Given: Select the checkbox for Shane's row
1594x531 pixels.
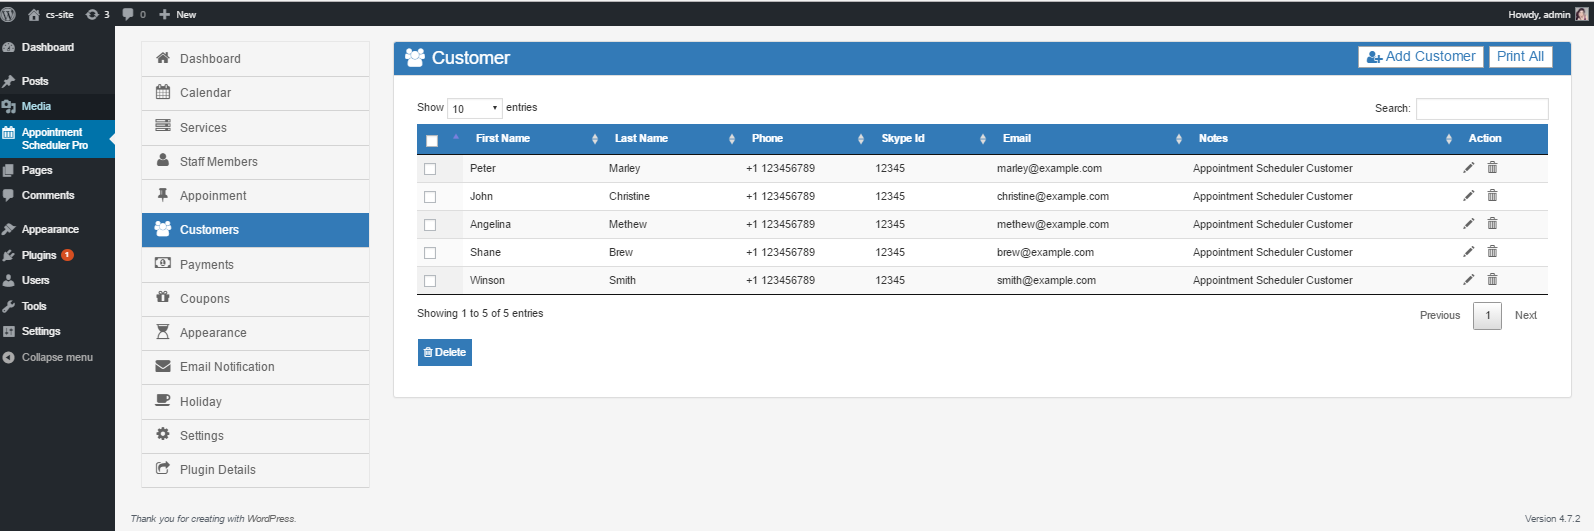Looking at the screenshot, I should 430,253.
